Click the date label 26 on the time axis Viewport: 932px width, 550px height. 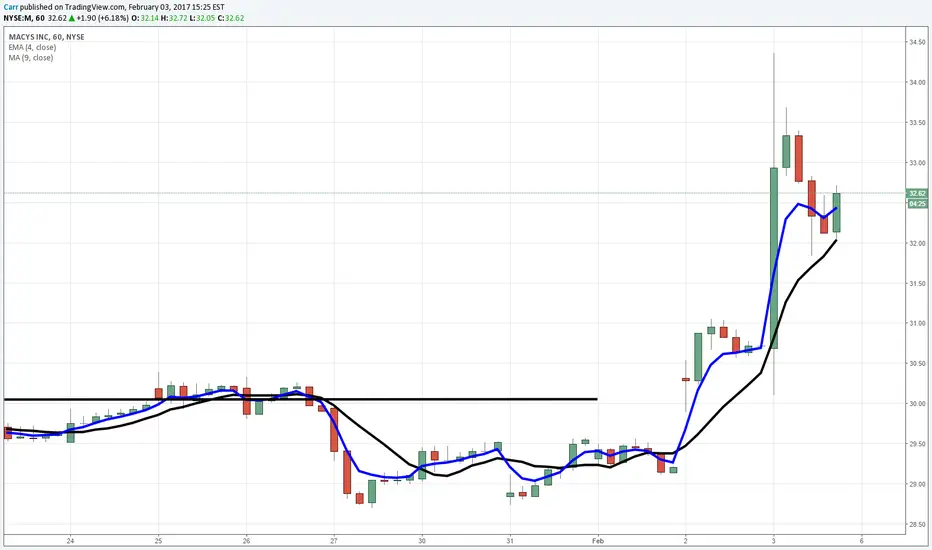[246, 540]
